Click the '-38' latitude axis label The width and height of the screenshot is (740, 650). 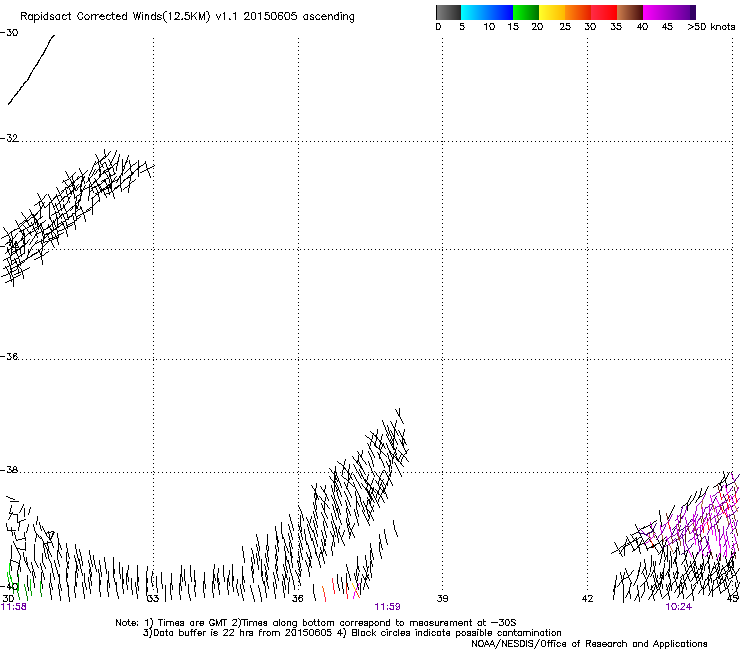click(9, 470)
